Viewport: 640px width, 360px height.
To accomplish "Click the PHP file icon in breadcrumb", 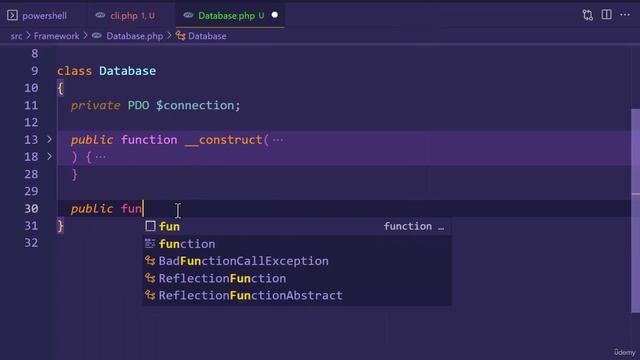I will click(x=97, y=36).
